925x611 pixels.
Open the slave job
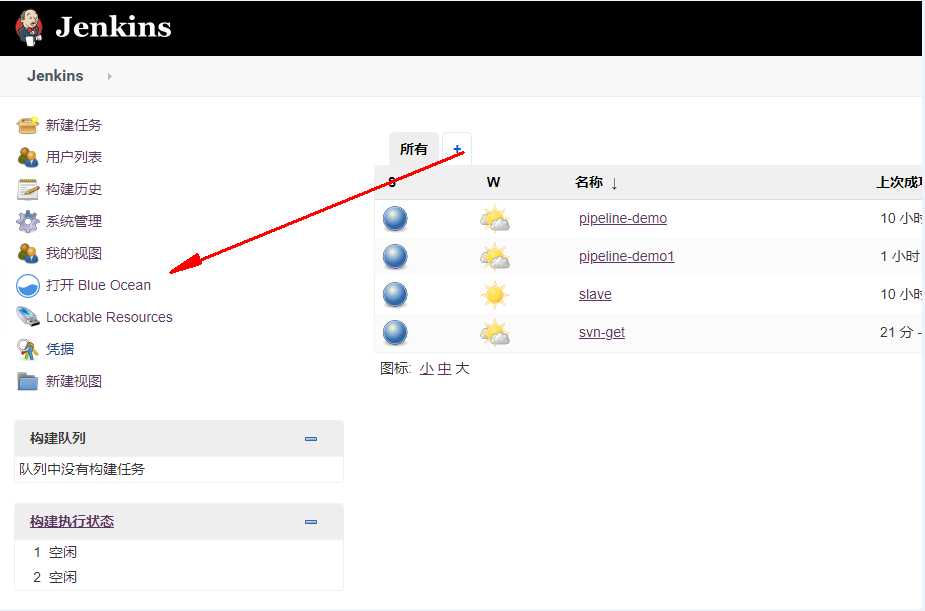pyautogui.click(x=595, y=294)
